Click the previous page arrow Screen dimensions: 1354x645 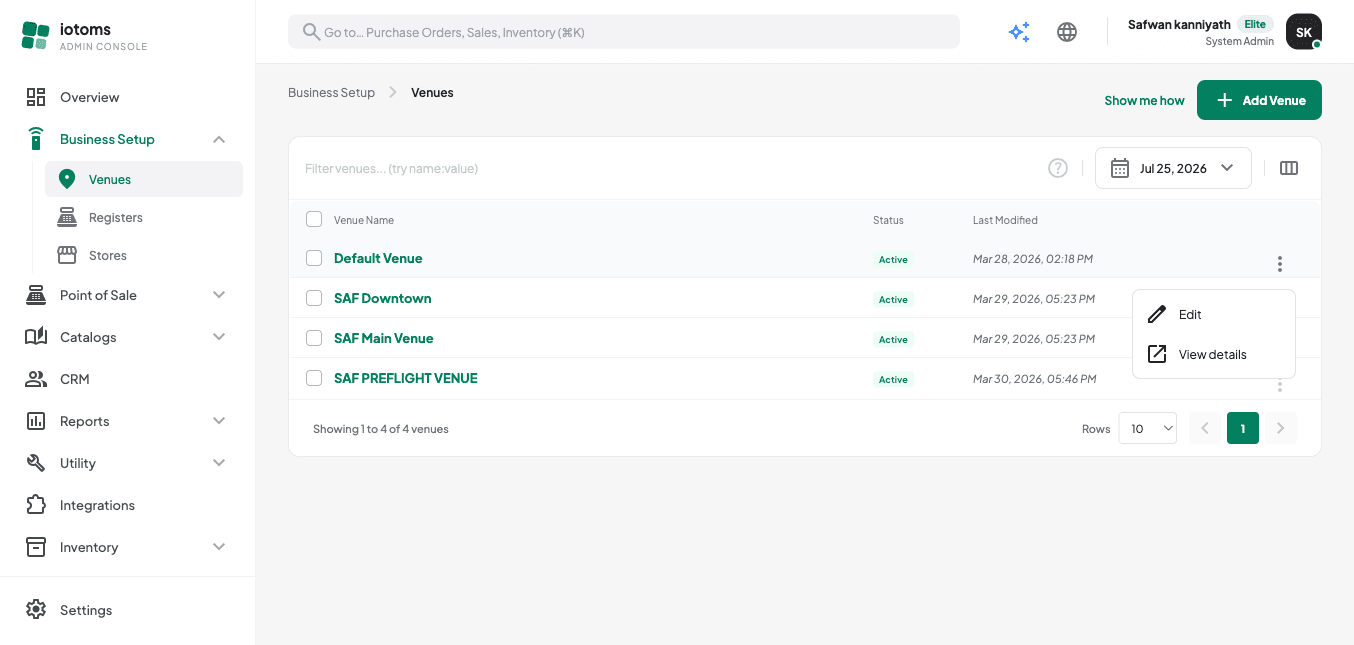click(1205, 428)
